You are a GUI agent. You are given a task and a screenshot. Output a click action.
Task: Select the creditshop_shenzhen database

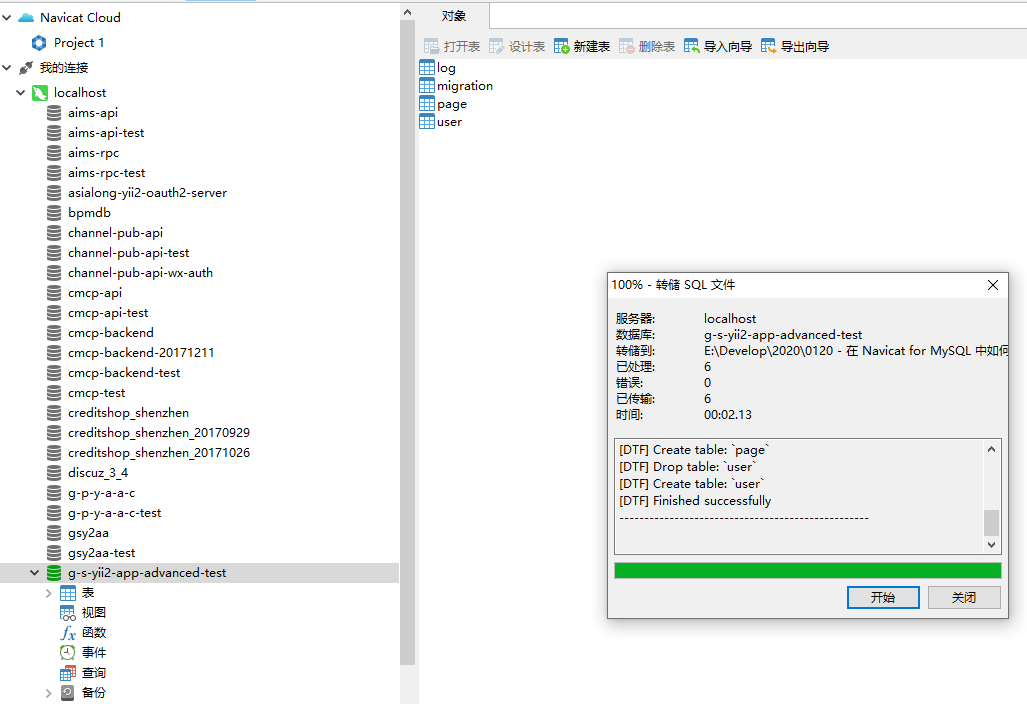pyautogui.click(x=128, y=413)
